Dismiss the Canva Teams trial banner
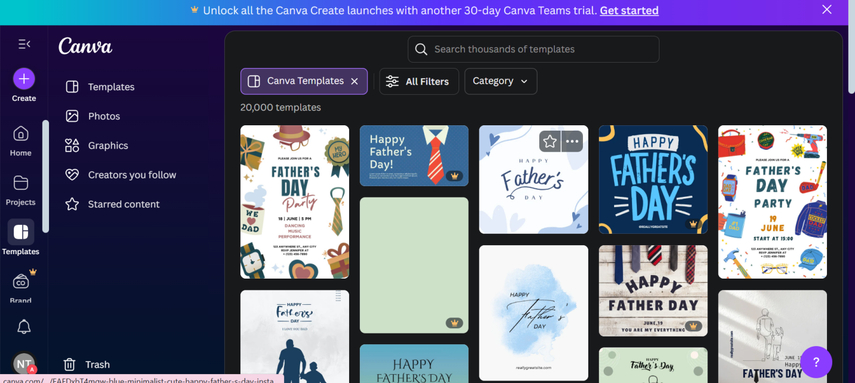The width and height of the screenshot is (855, 383). [827, 9]
